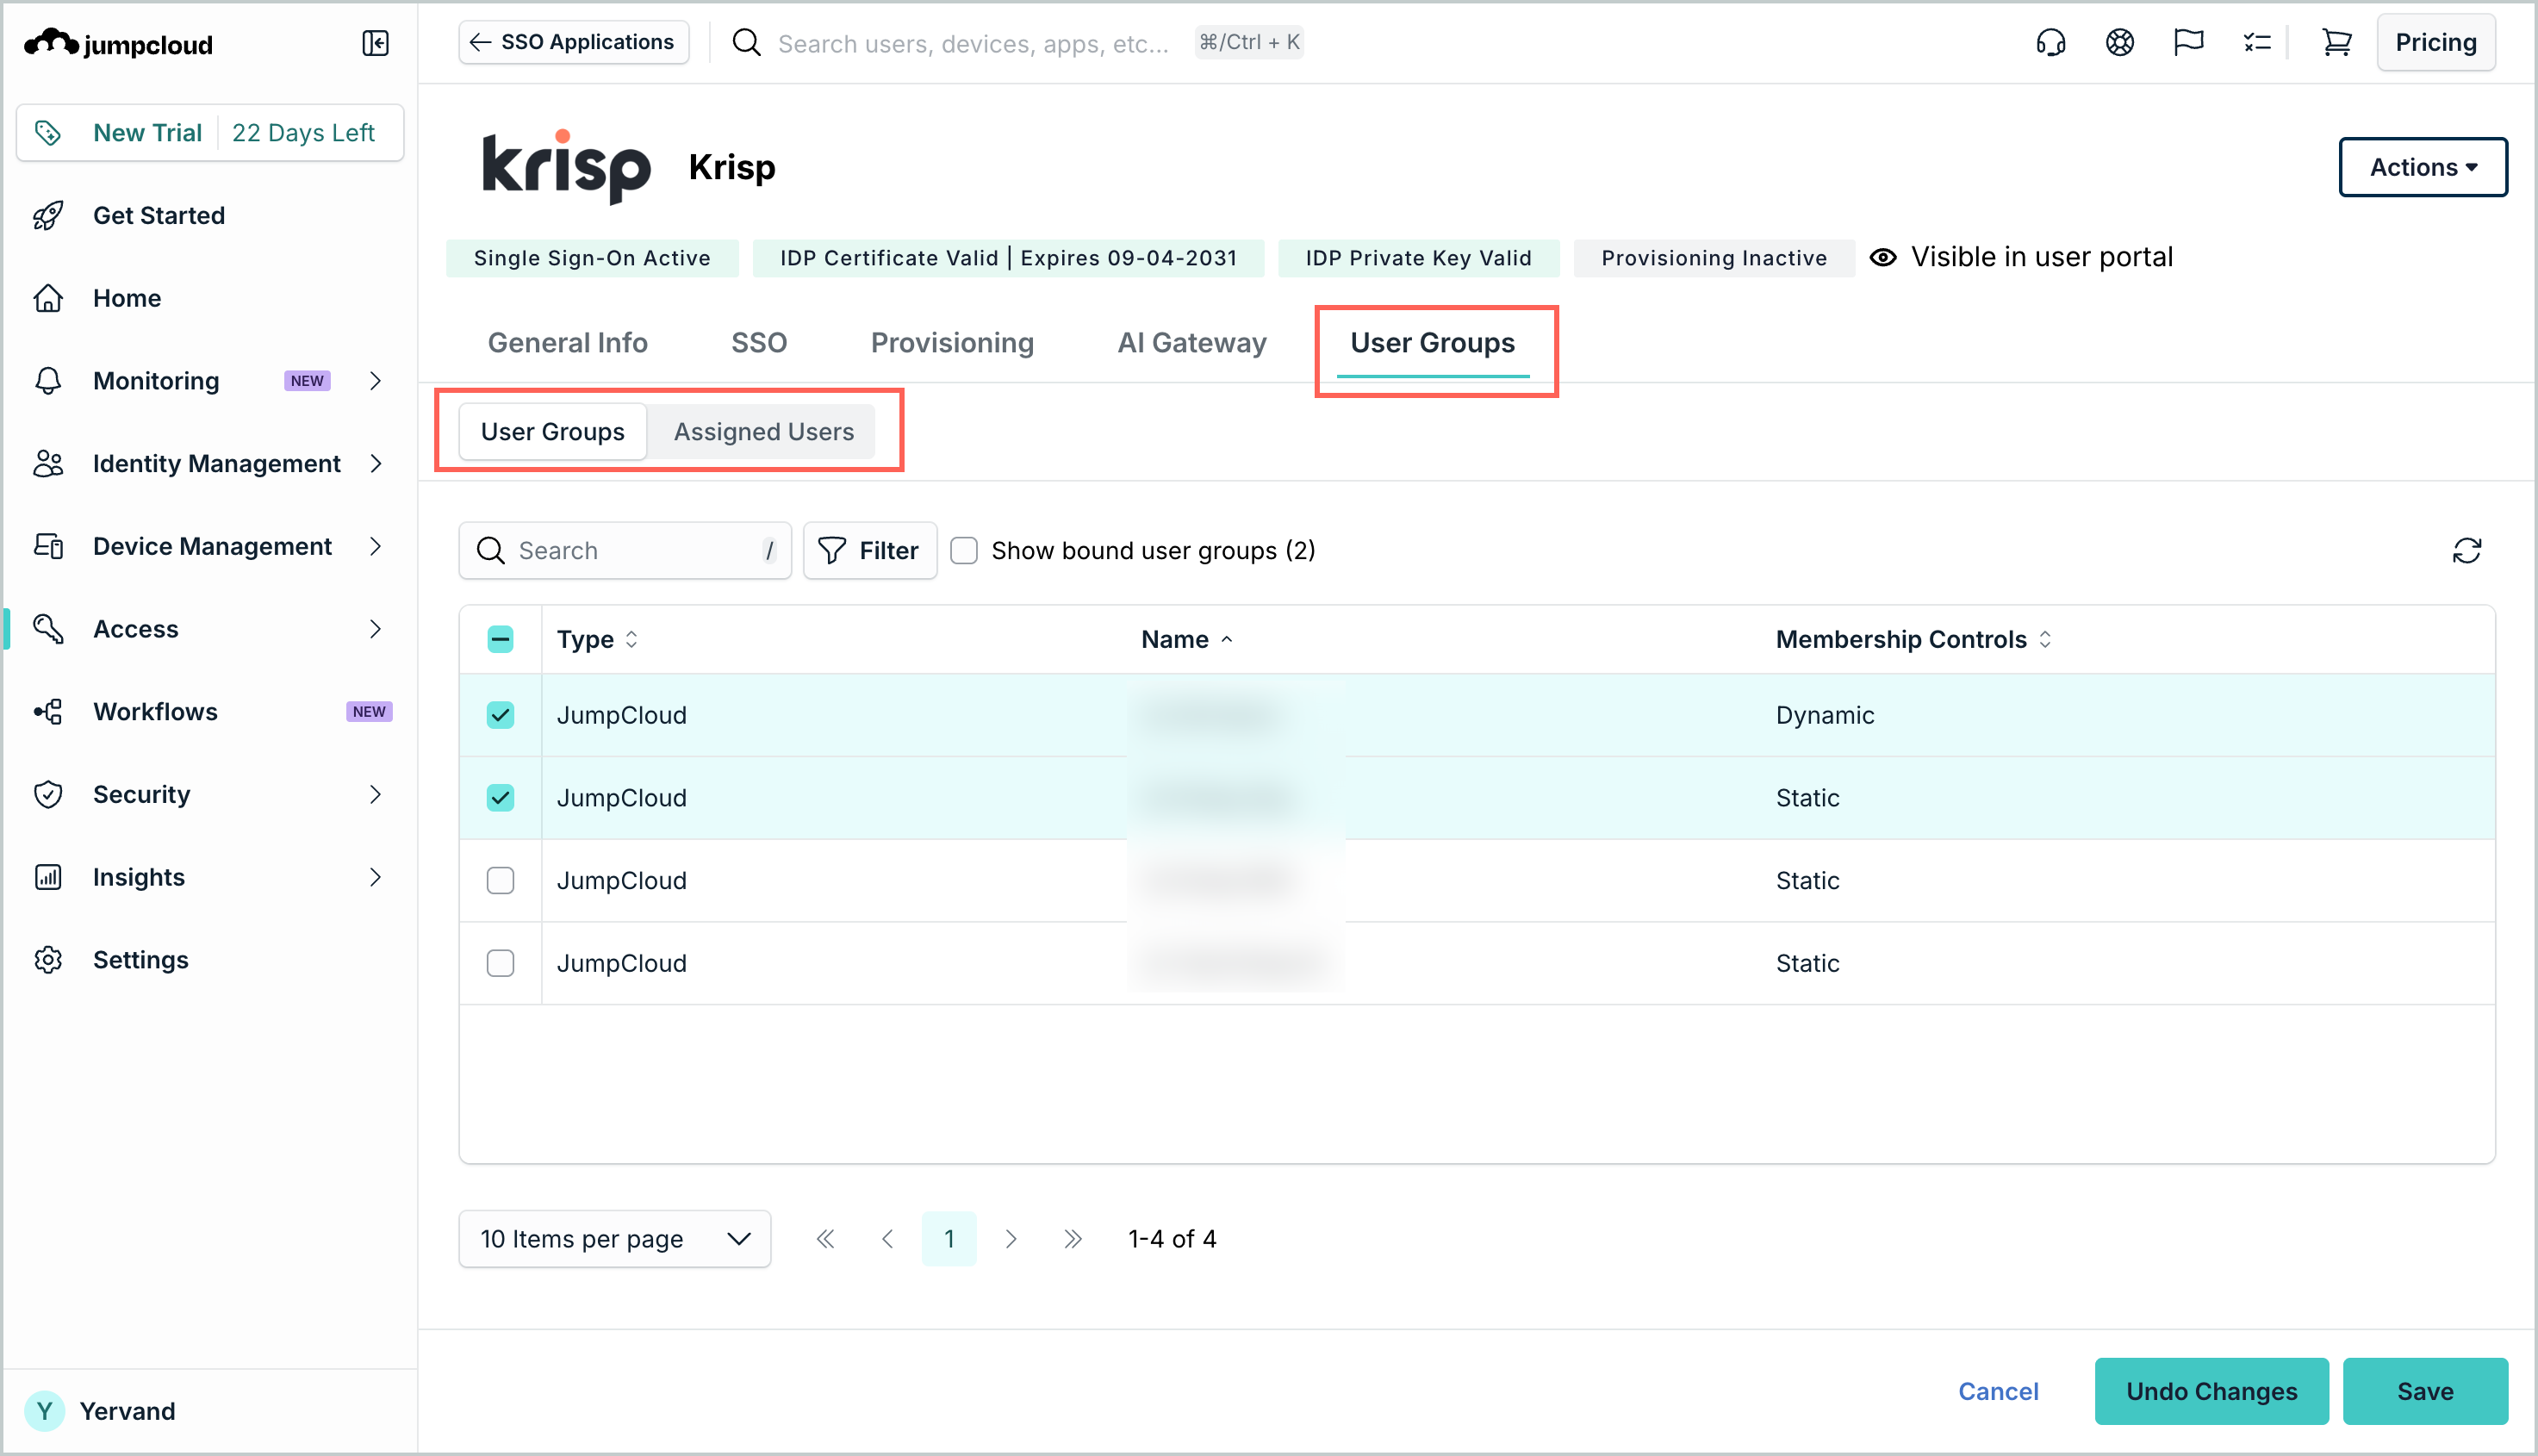Click the user groups Search field
2538x1456 pixels.
[x=625, y=551]
